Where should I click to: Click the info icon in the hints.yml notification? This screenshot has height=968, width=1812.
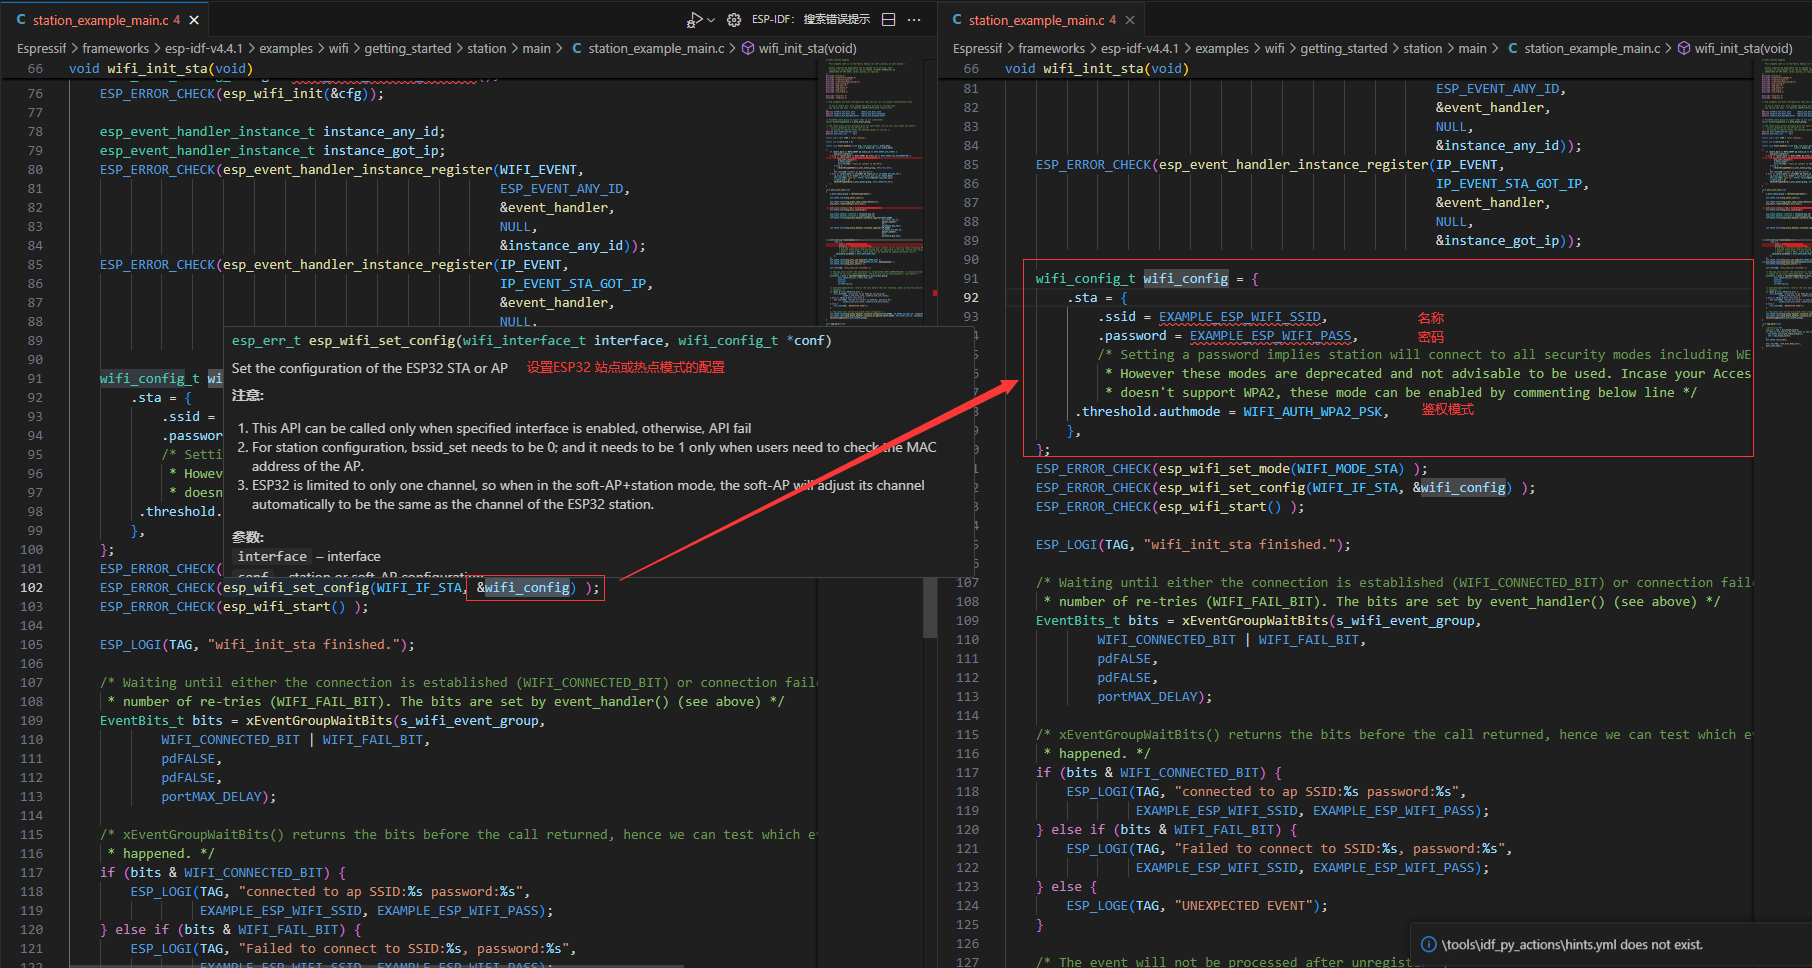1428,945
